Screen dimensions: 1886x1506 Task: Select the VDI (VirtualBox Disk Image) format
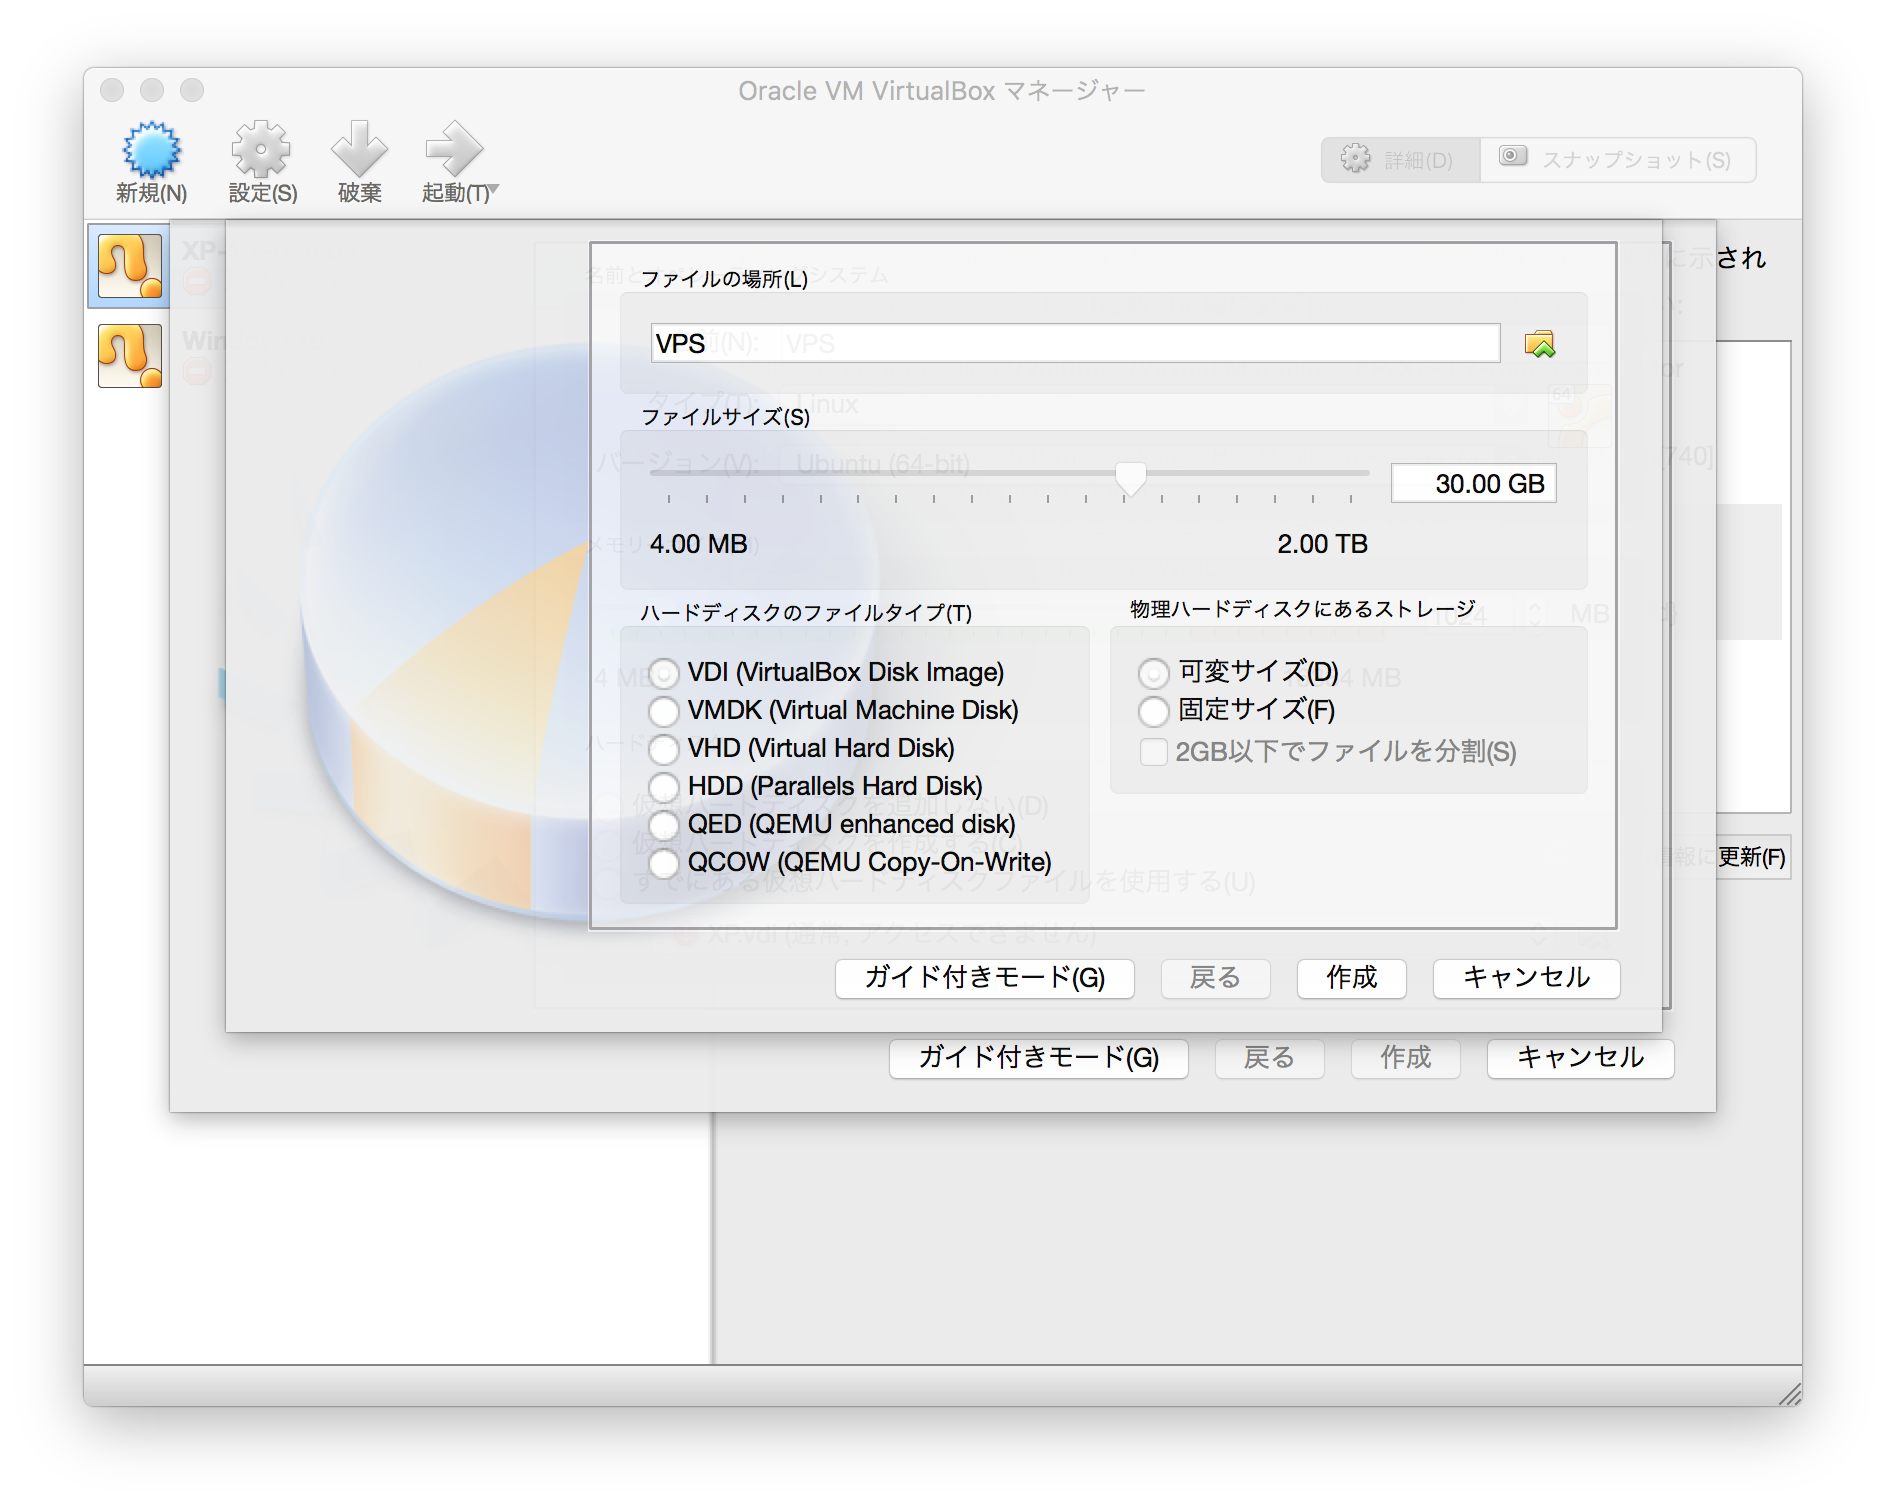click(x=664, y=673)
